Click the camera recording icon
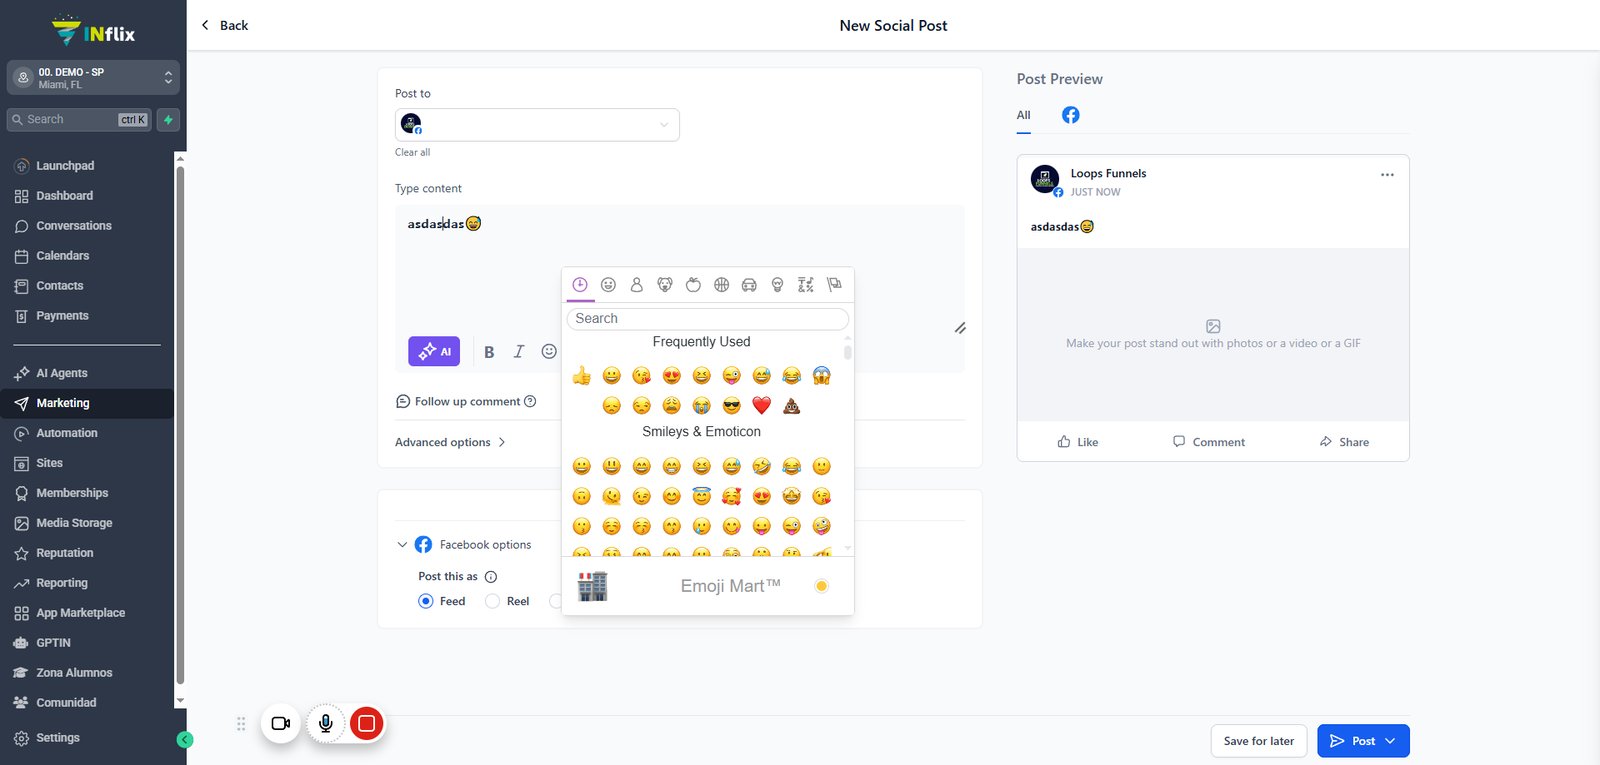Image resolution: width=1600 pixels, height=765 pixels. coord(281,723)
